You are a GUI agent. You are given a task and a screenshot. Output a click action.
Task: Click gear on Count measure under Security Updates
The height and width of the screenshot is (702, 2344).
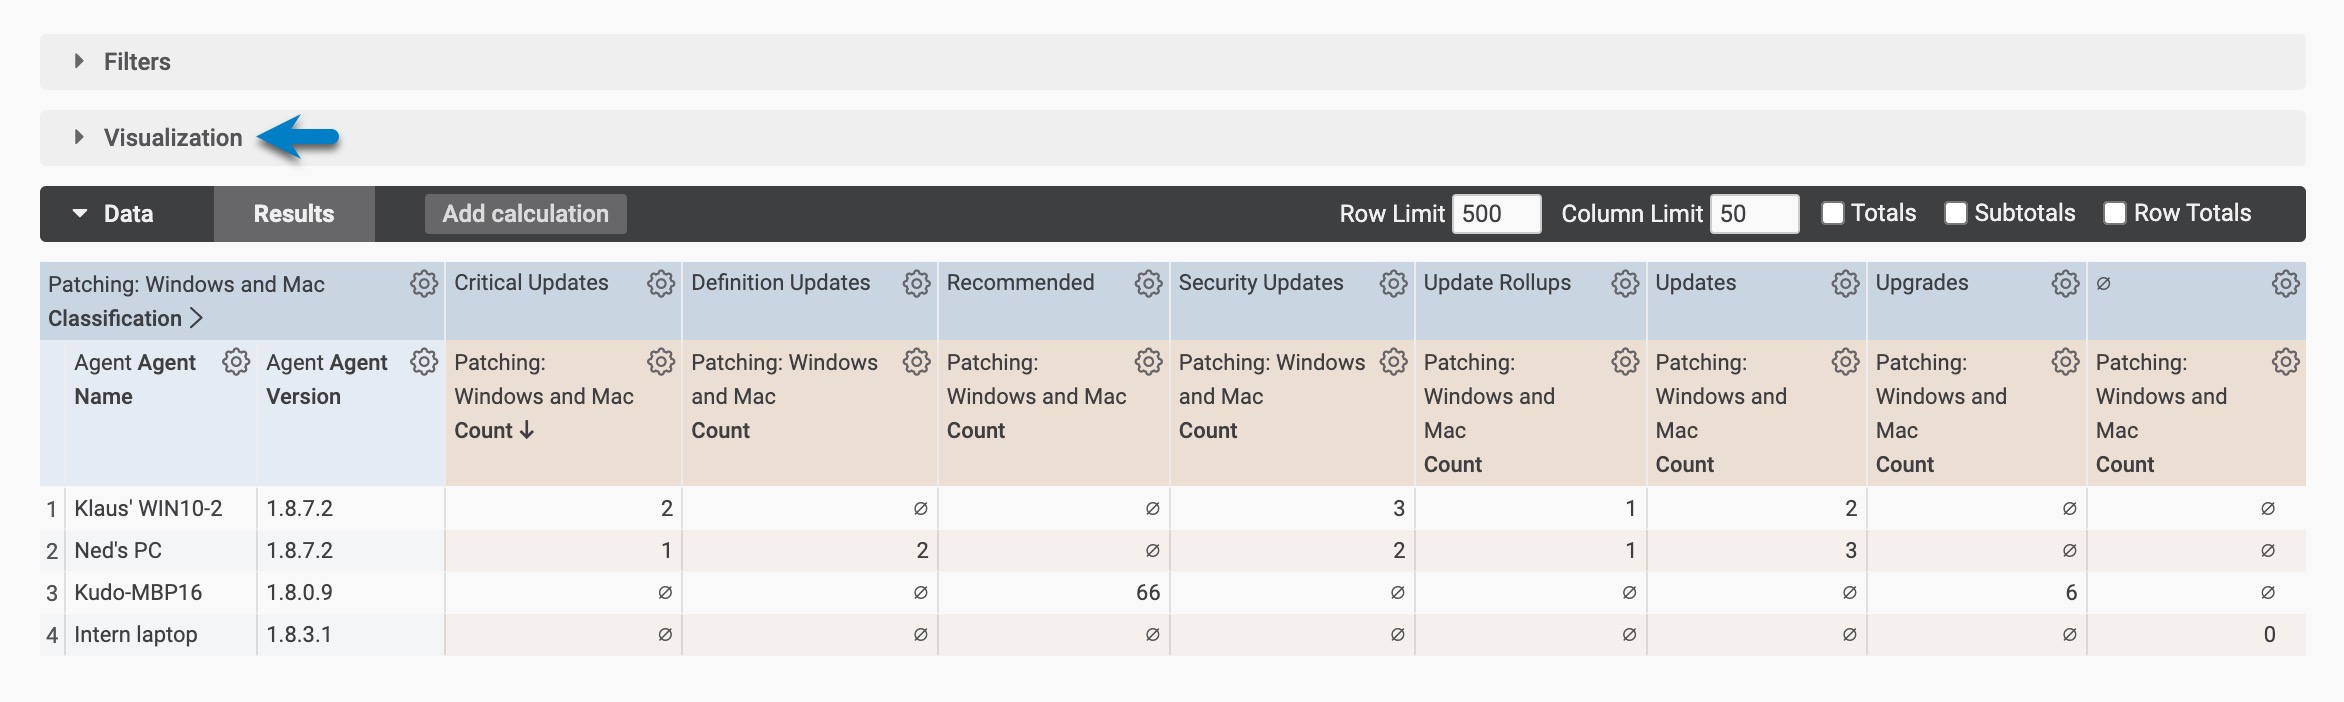[x=1393, y=362]
